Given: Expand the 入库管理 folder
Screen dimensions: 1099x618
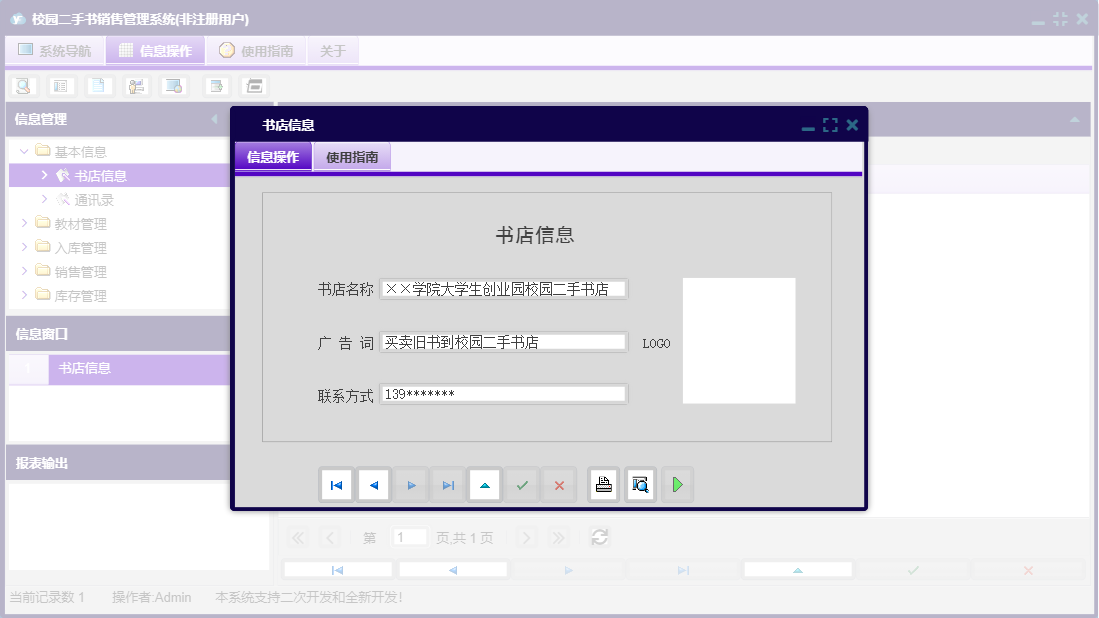Looking at the screenshot, I should (25, 246).
